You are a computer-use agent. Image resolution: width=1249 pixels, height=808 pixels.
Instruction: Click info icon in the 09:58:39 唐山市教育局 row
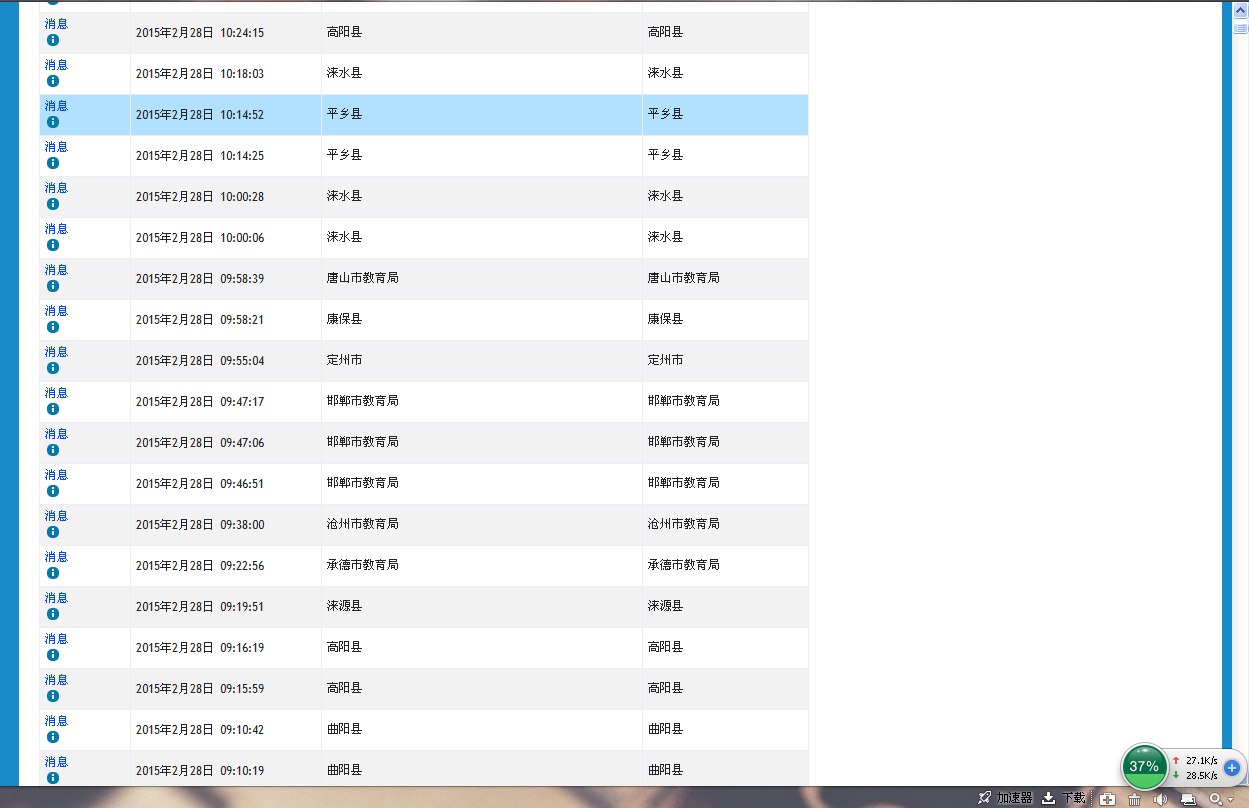[x=53, y=286]
